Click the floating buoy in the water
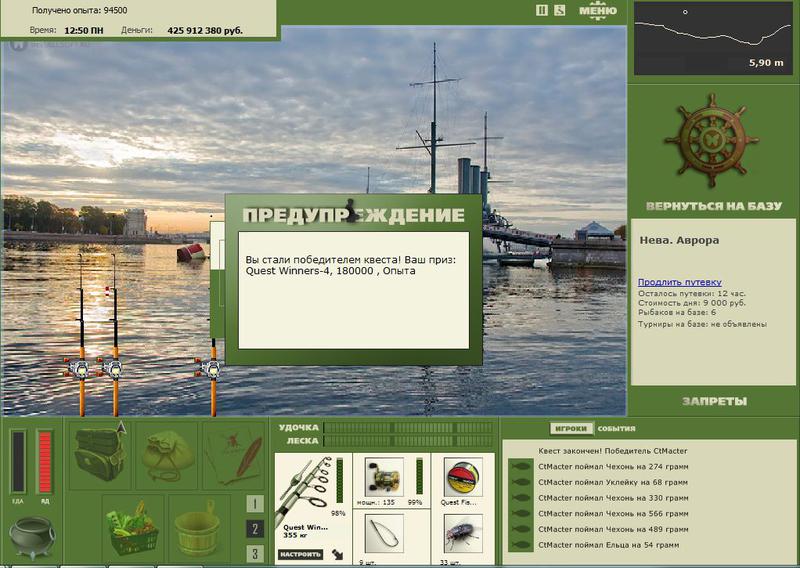 pyautogui.click(x=192, y=252)
